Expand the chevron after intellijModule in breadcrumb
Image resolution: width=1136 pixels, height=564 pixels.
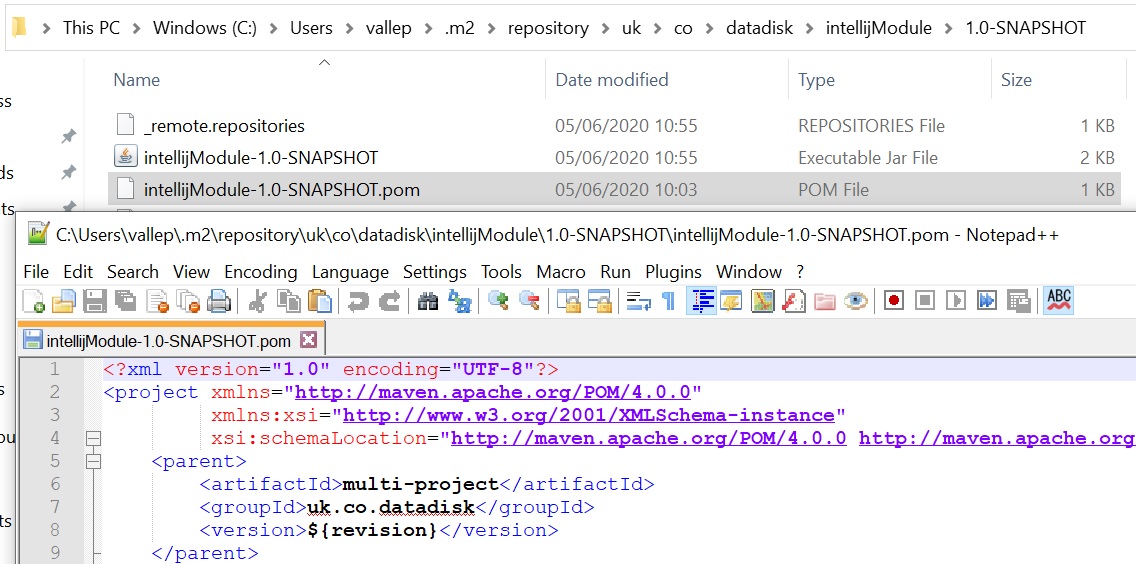949,28
